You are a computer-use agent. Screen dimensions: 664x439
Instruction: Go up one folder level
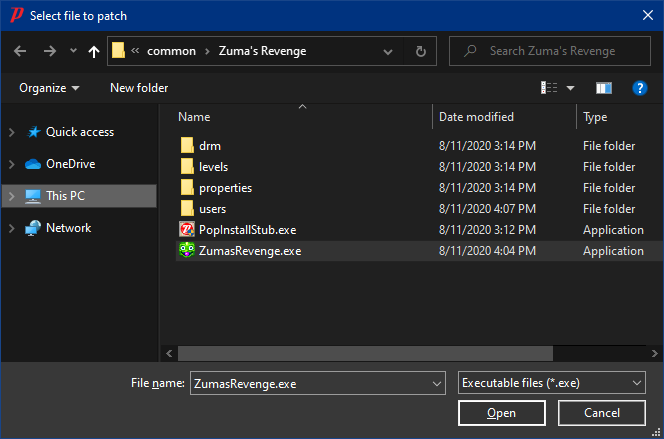tap(94, 51)
